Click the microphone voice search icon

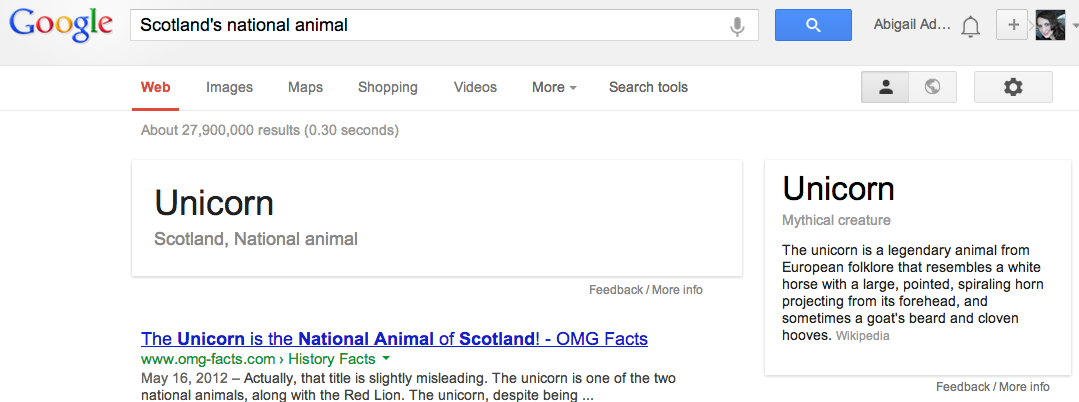coord(738,26)
